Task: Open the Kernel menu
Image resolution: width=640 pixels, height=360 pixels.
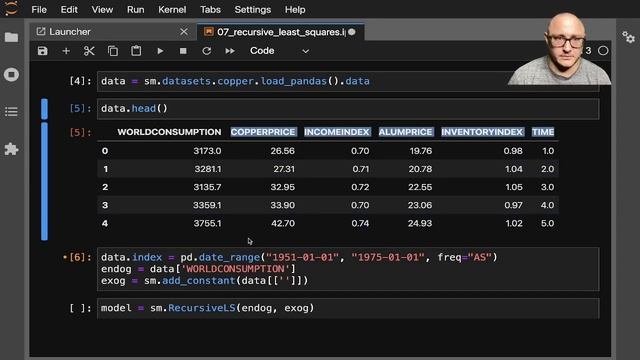Action: (172, 9)
